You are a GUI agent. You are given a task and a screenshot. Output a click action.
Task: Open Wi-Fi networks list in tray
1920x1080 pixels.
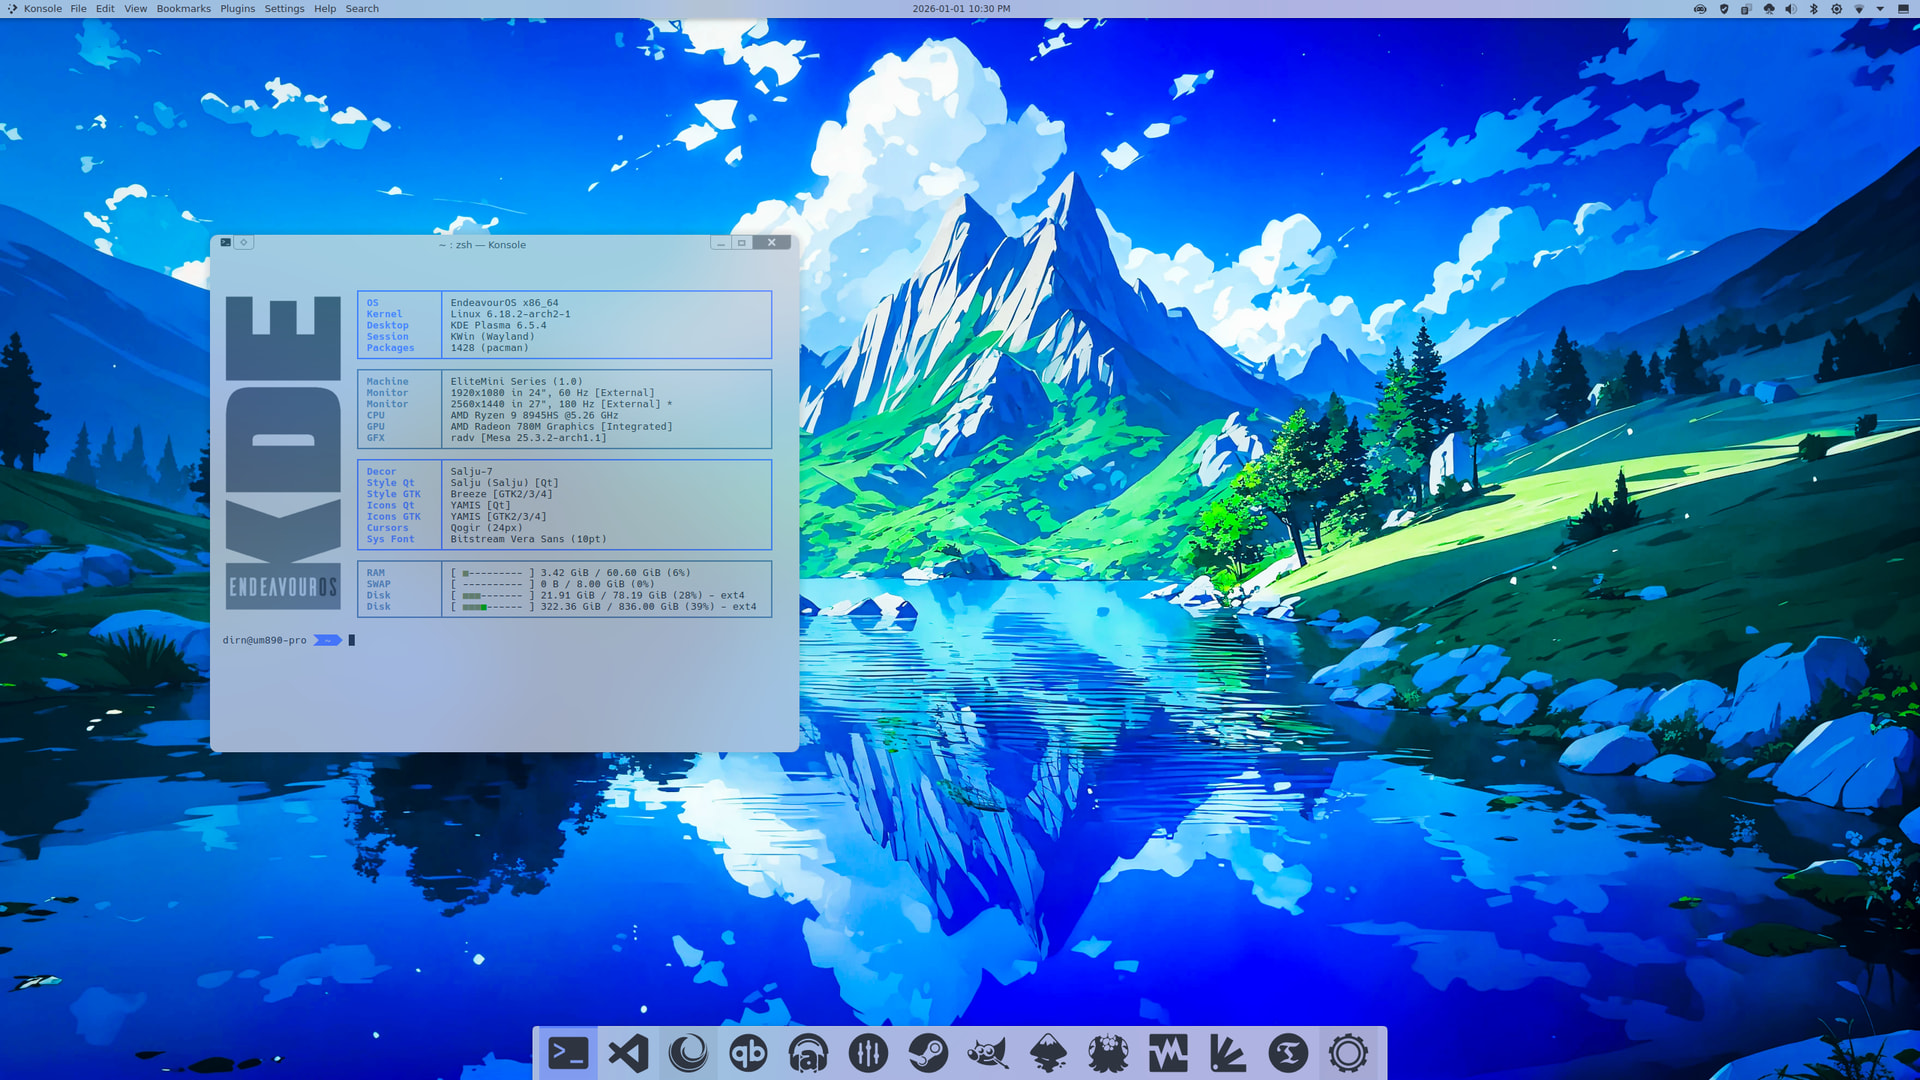point(1859,9)
